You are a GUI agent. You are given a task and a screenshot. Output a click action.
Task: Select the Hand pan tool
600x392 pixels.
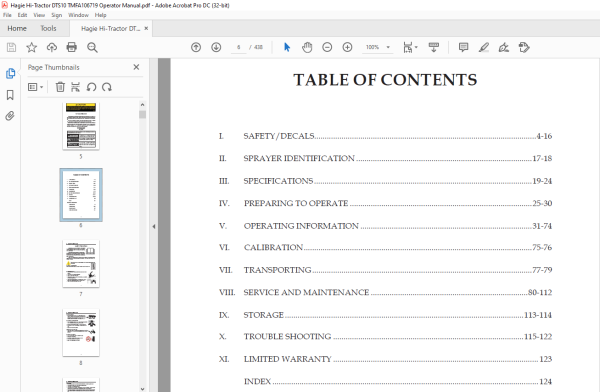pyautogui.click(x=307, y=47)
